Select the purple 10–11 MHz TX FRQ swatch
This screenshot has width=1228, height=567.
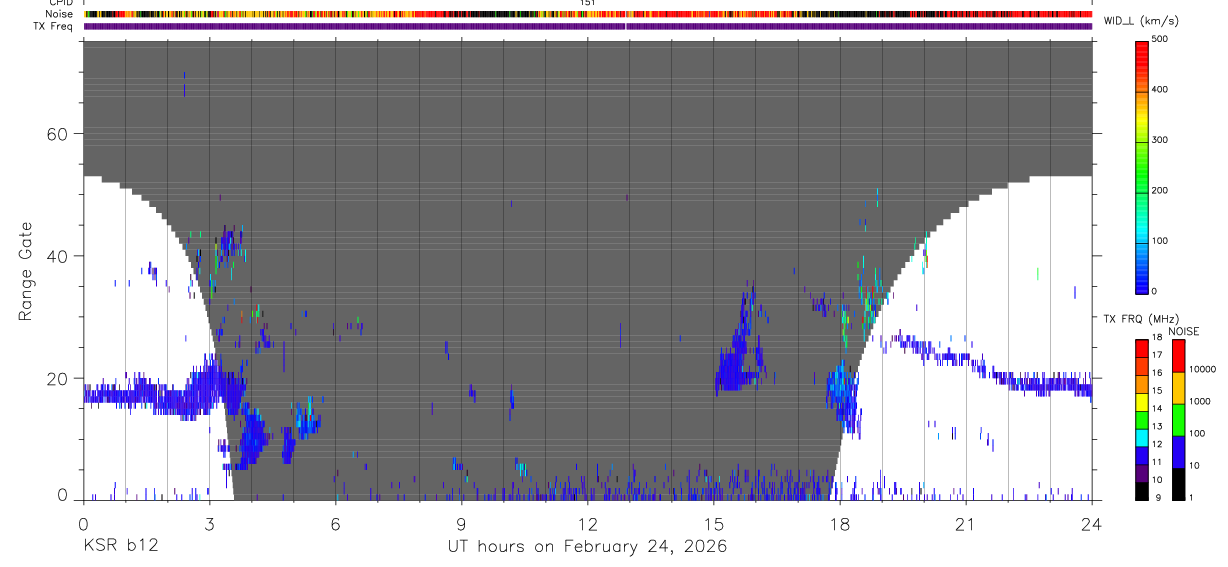[1141, 474]
